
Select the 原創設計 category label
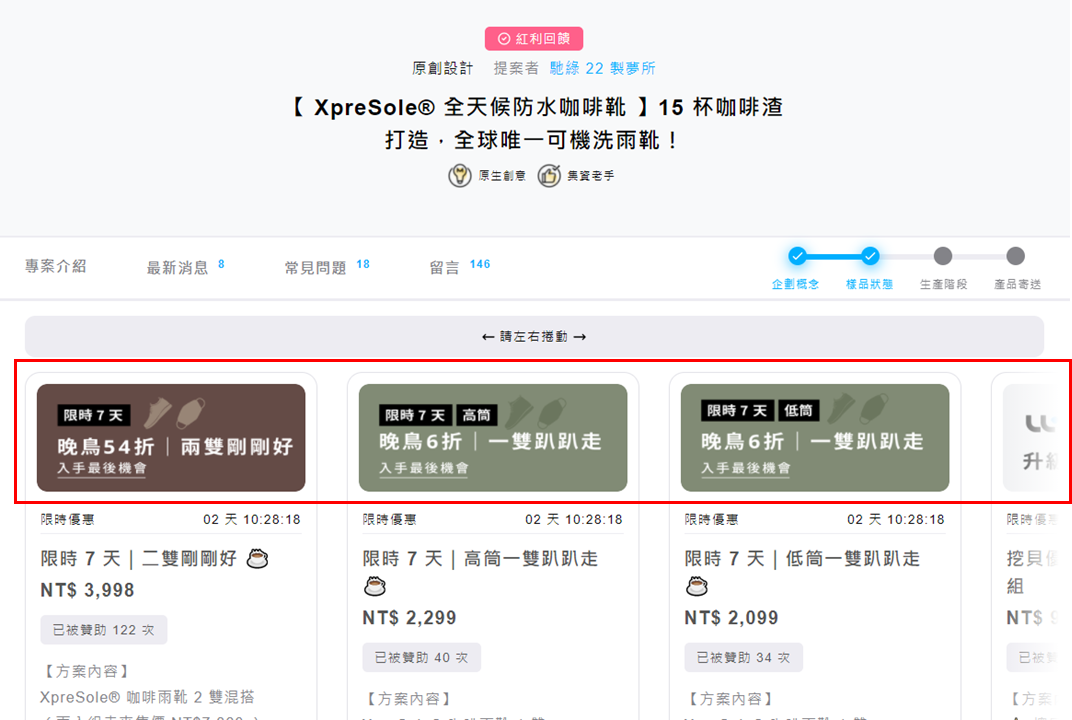(442, 68)
